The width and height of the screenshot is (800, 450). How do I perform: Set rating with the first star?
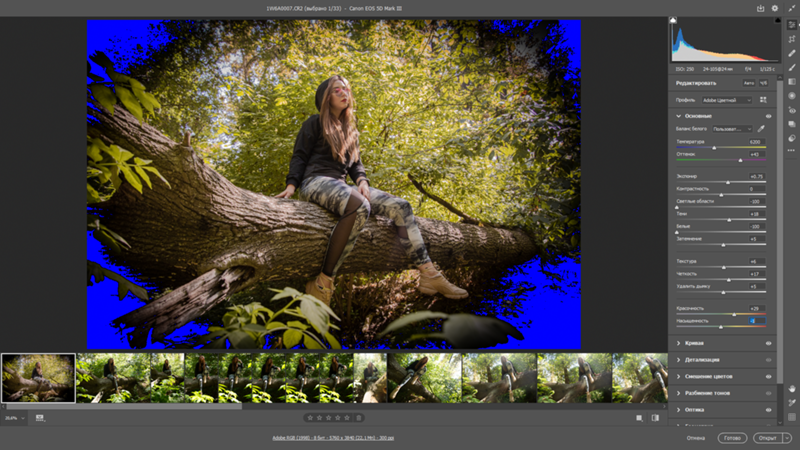[310, 418]
